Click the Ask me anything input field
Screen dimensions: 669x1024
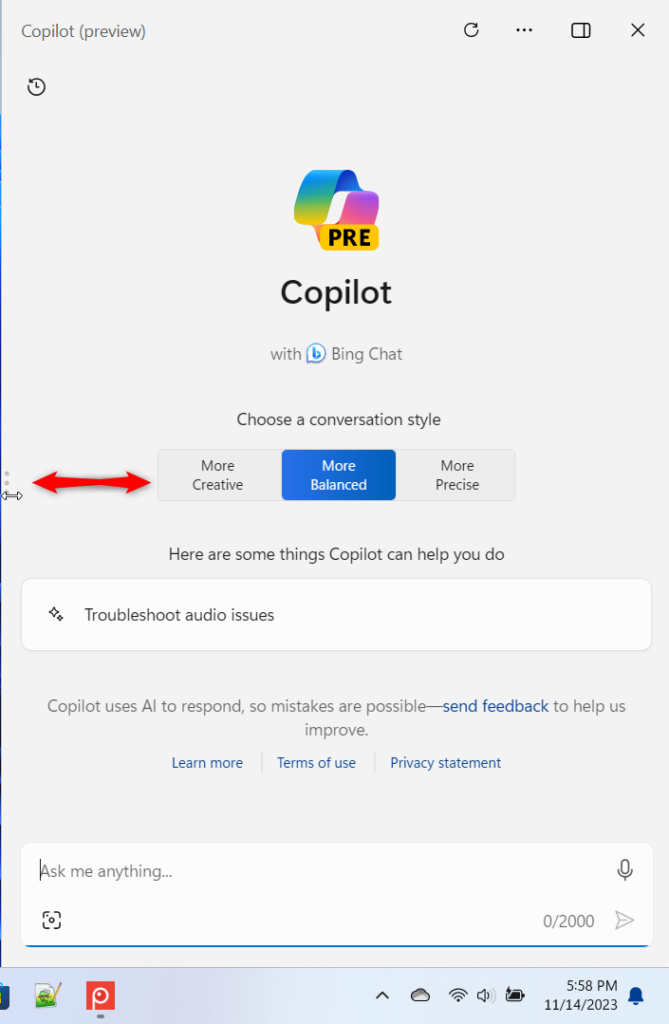click(320, 871)
